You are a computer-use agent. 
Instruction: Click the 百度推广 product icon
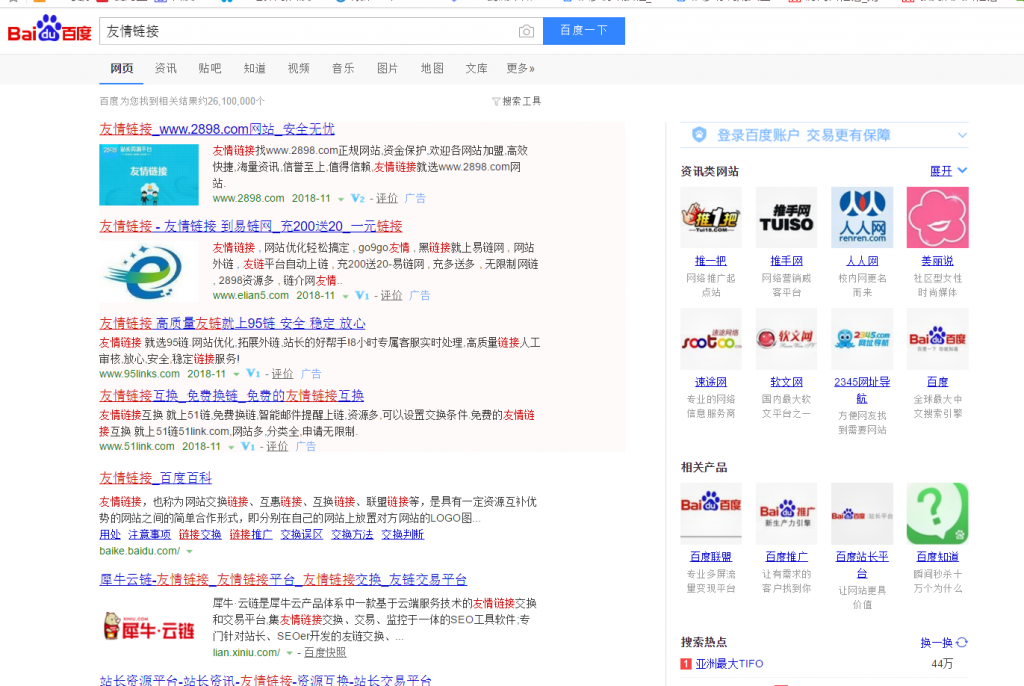786,514
